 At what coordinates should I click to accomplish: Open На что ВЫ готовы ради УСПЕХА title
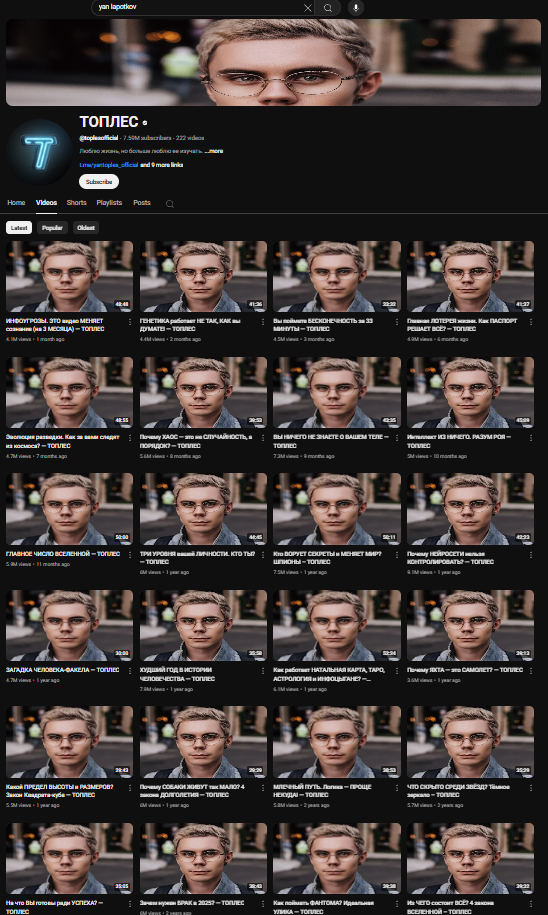[55, 907]
